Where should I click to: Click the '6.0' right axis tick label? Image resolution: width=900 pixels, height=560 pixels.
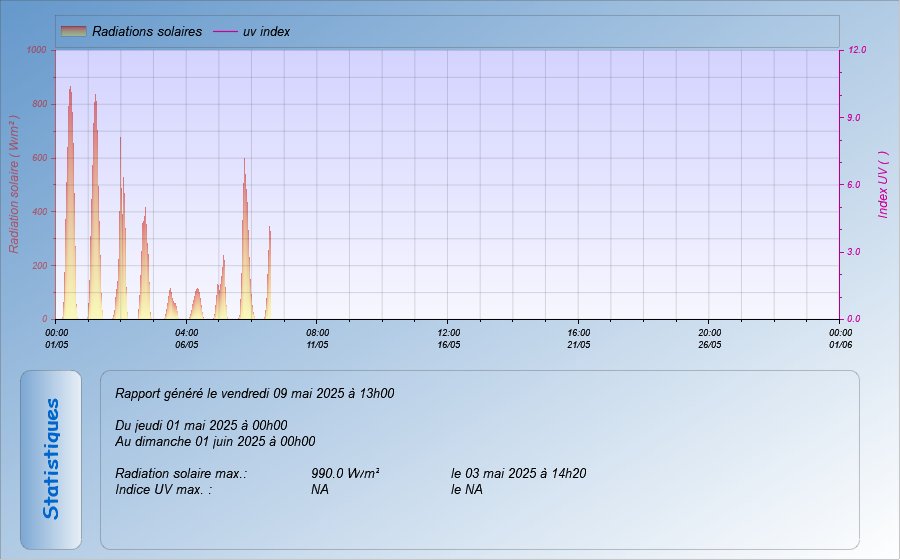pyautogui.click(x=854, y=185)
